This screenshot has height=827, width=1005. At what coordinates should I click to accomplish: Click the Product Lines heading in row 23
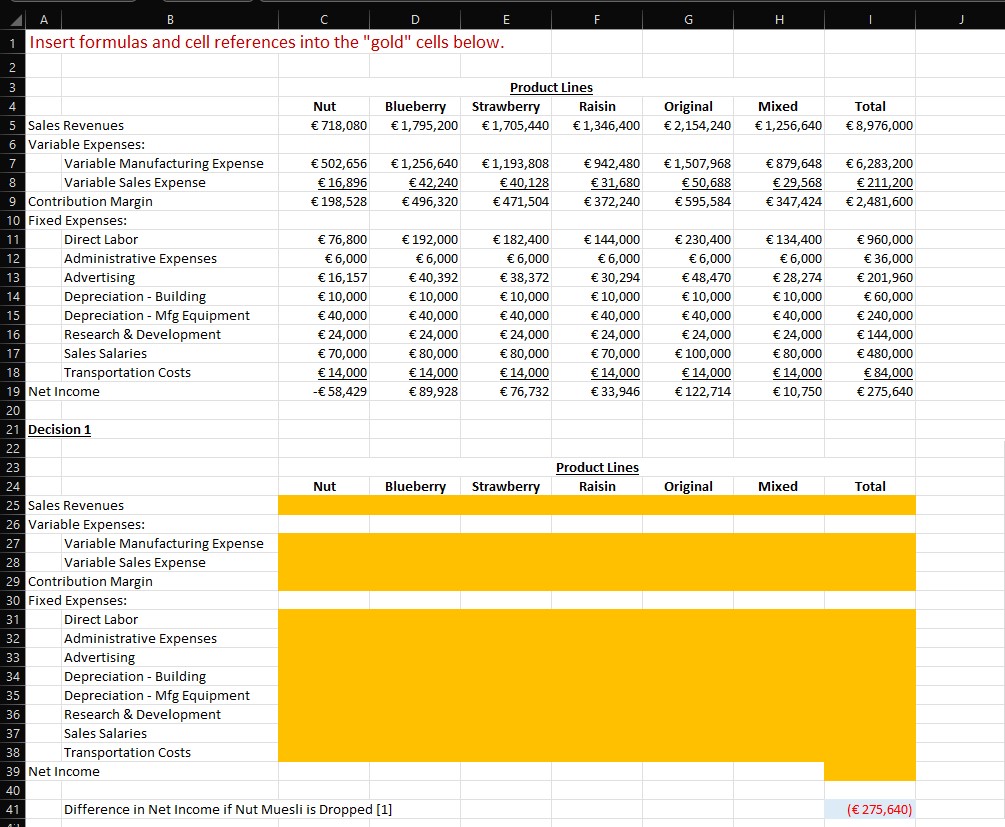[597, 467]
